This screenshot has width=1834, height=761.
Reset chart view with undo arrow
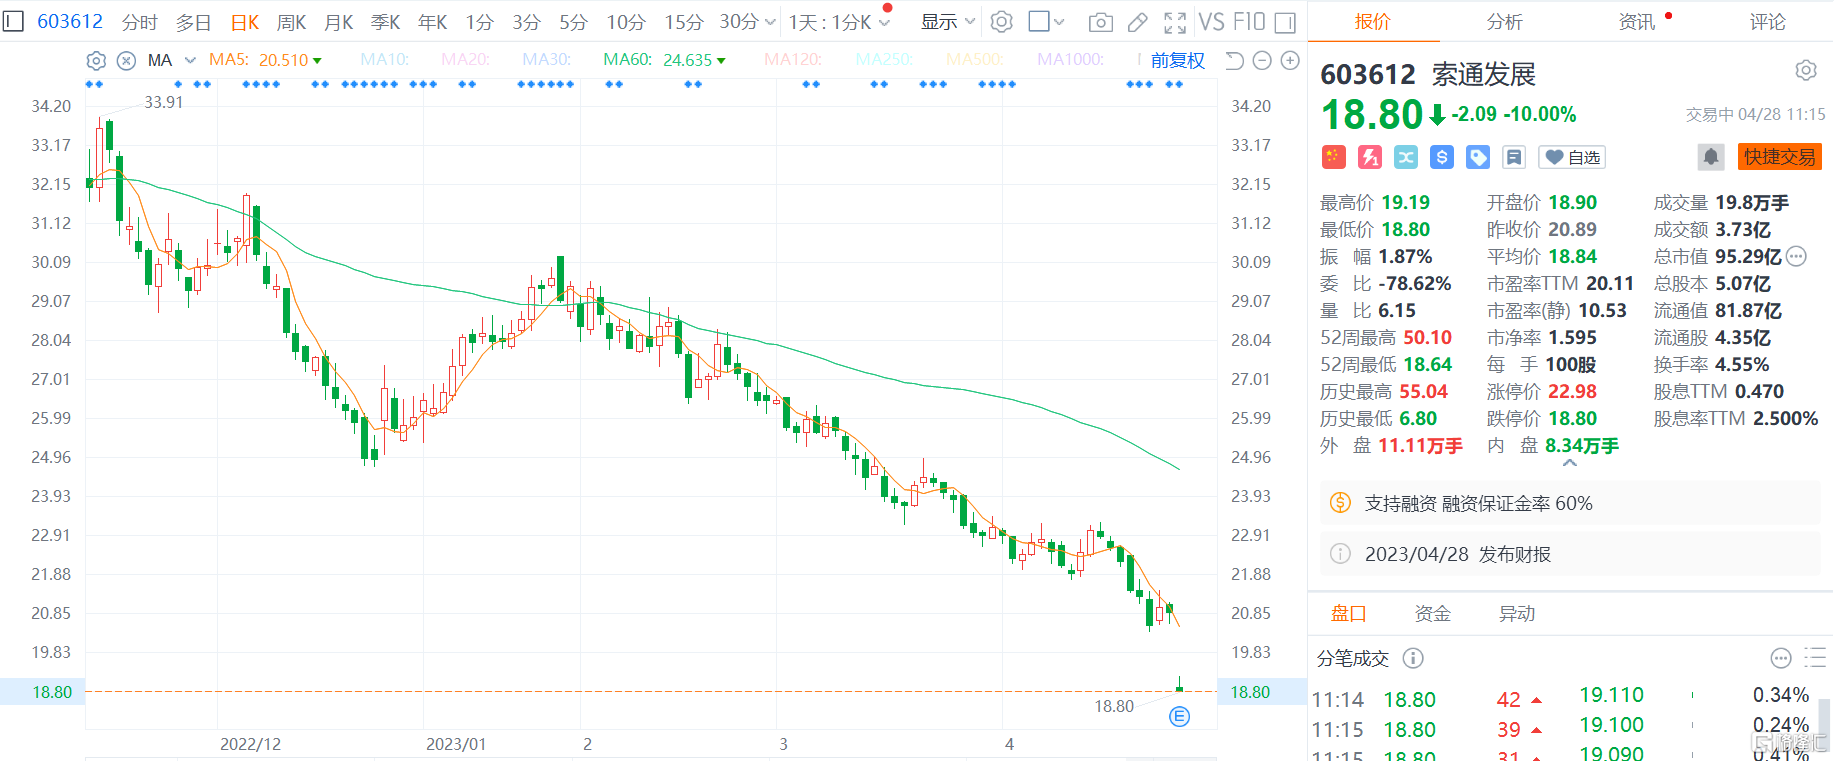coord(1234,60)
